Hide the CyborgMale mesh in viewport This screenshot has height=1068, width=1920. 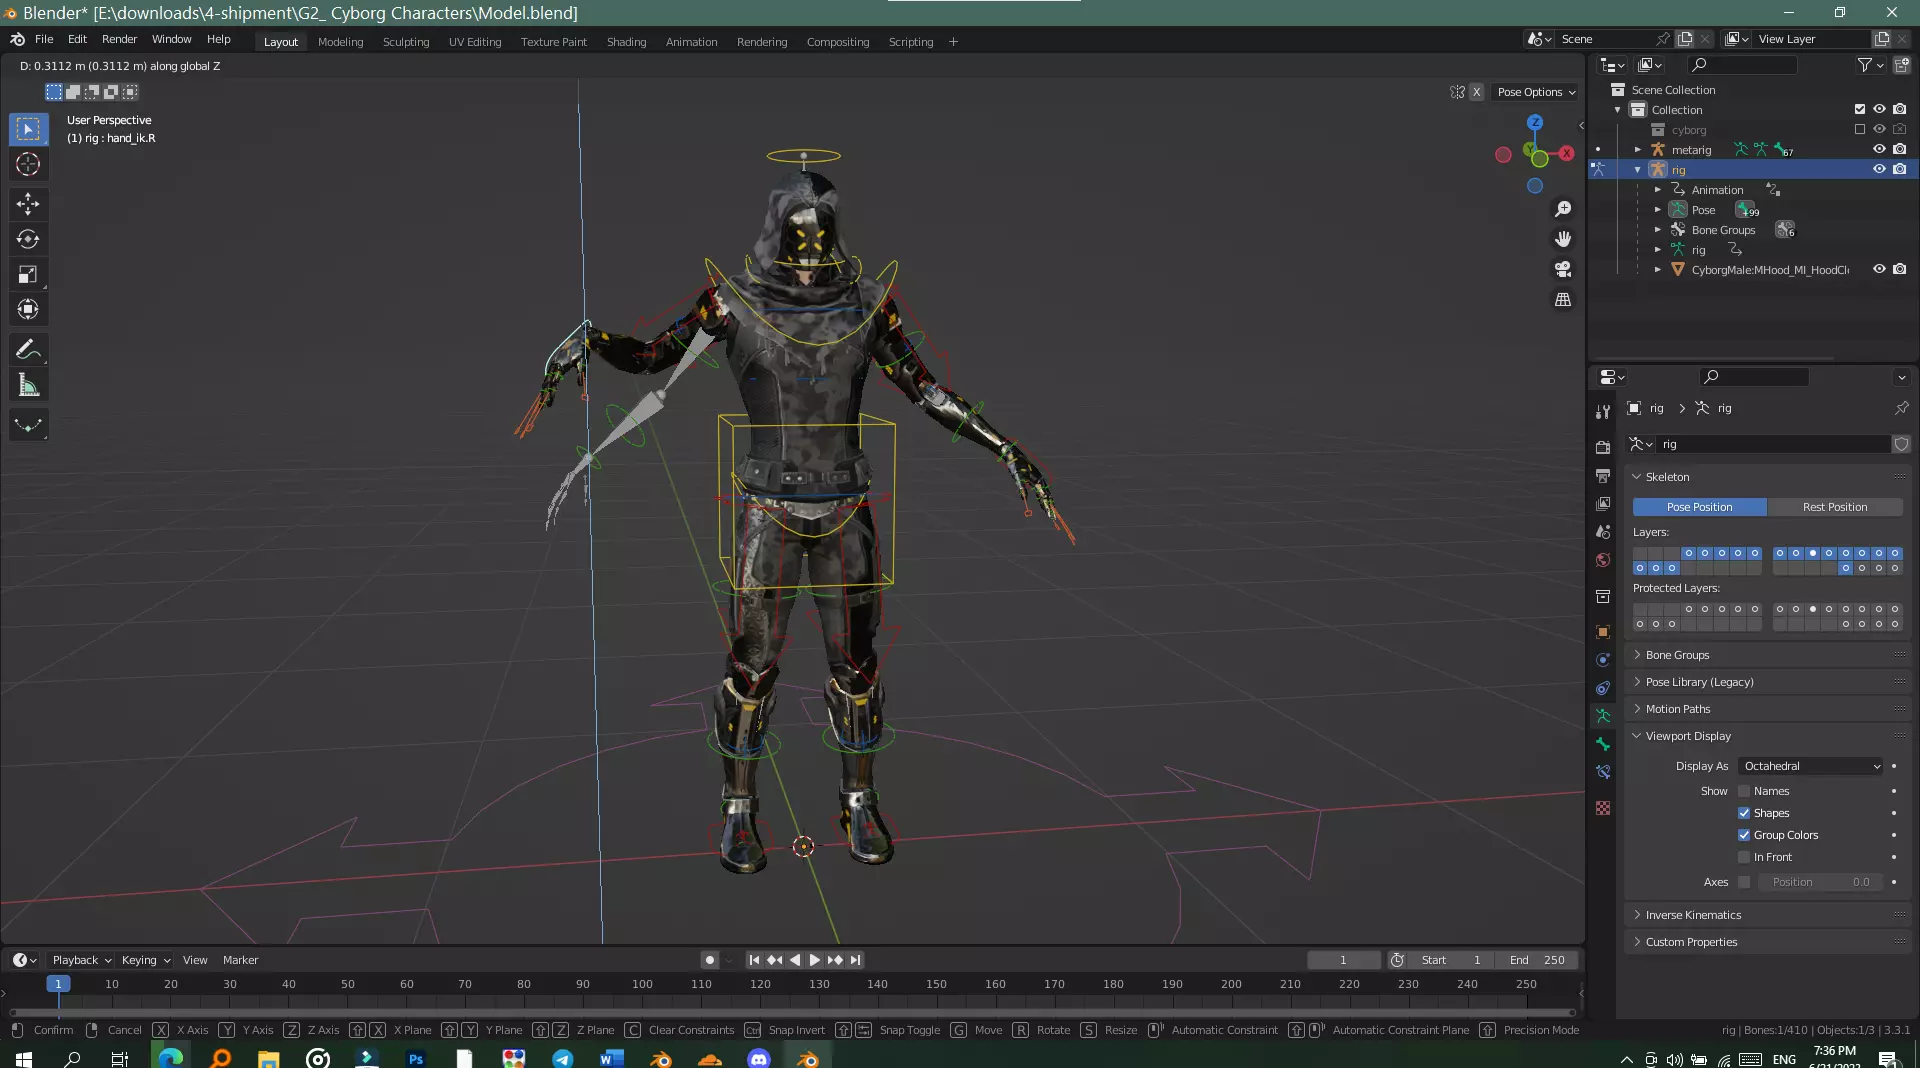coord(1879,269)
